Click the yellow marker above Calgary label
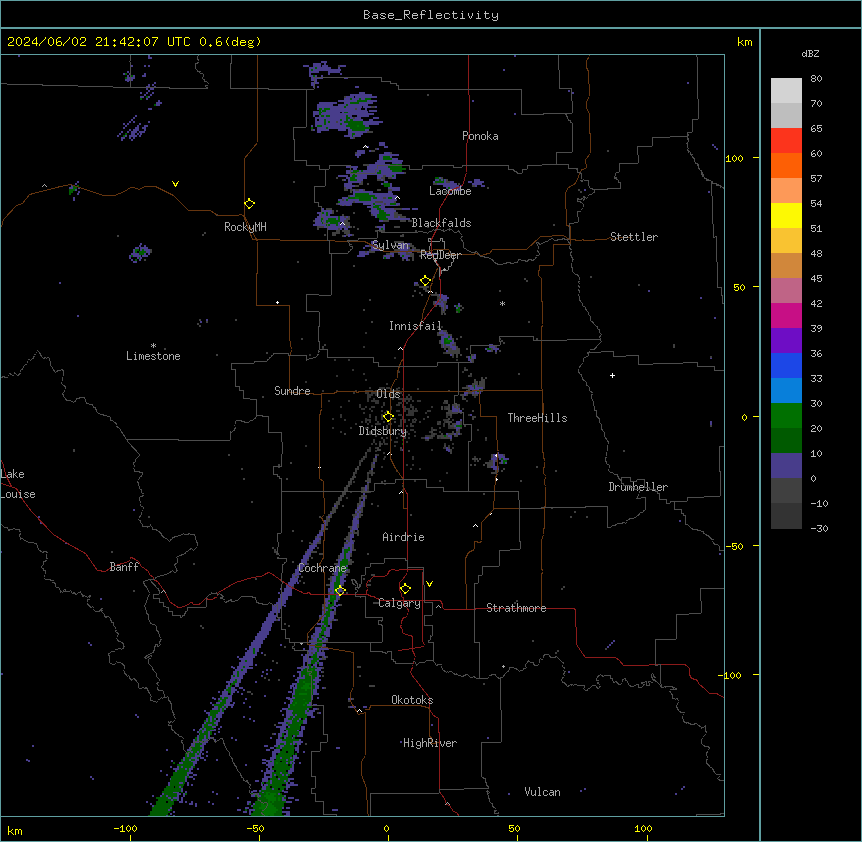862x842 pixels. click(405, 589)
